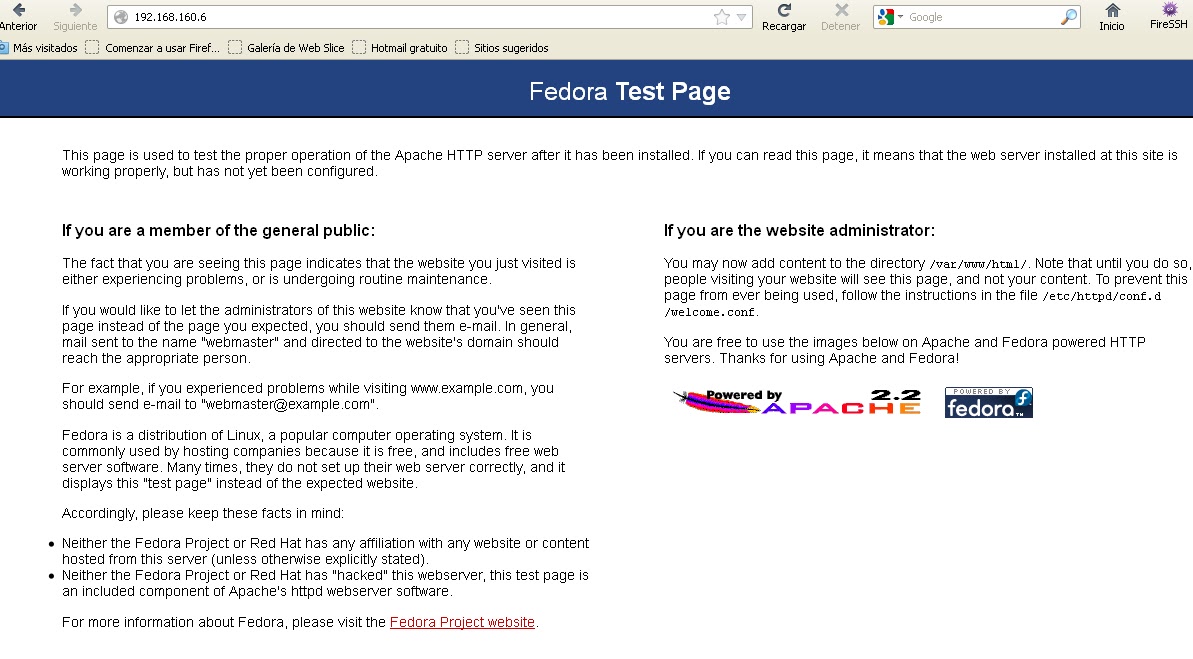This screenshot has width=1193, height=659.
Task: Open the Galería de Web Slice bookmark
Action: point(286,48)
